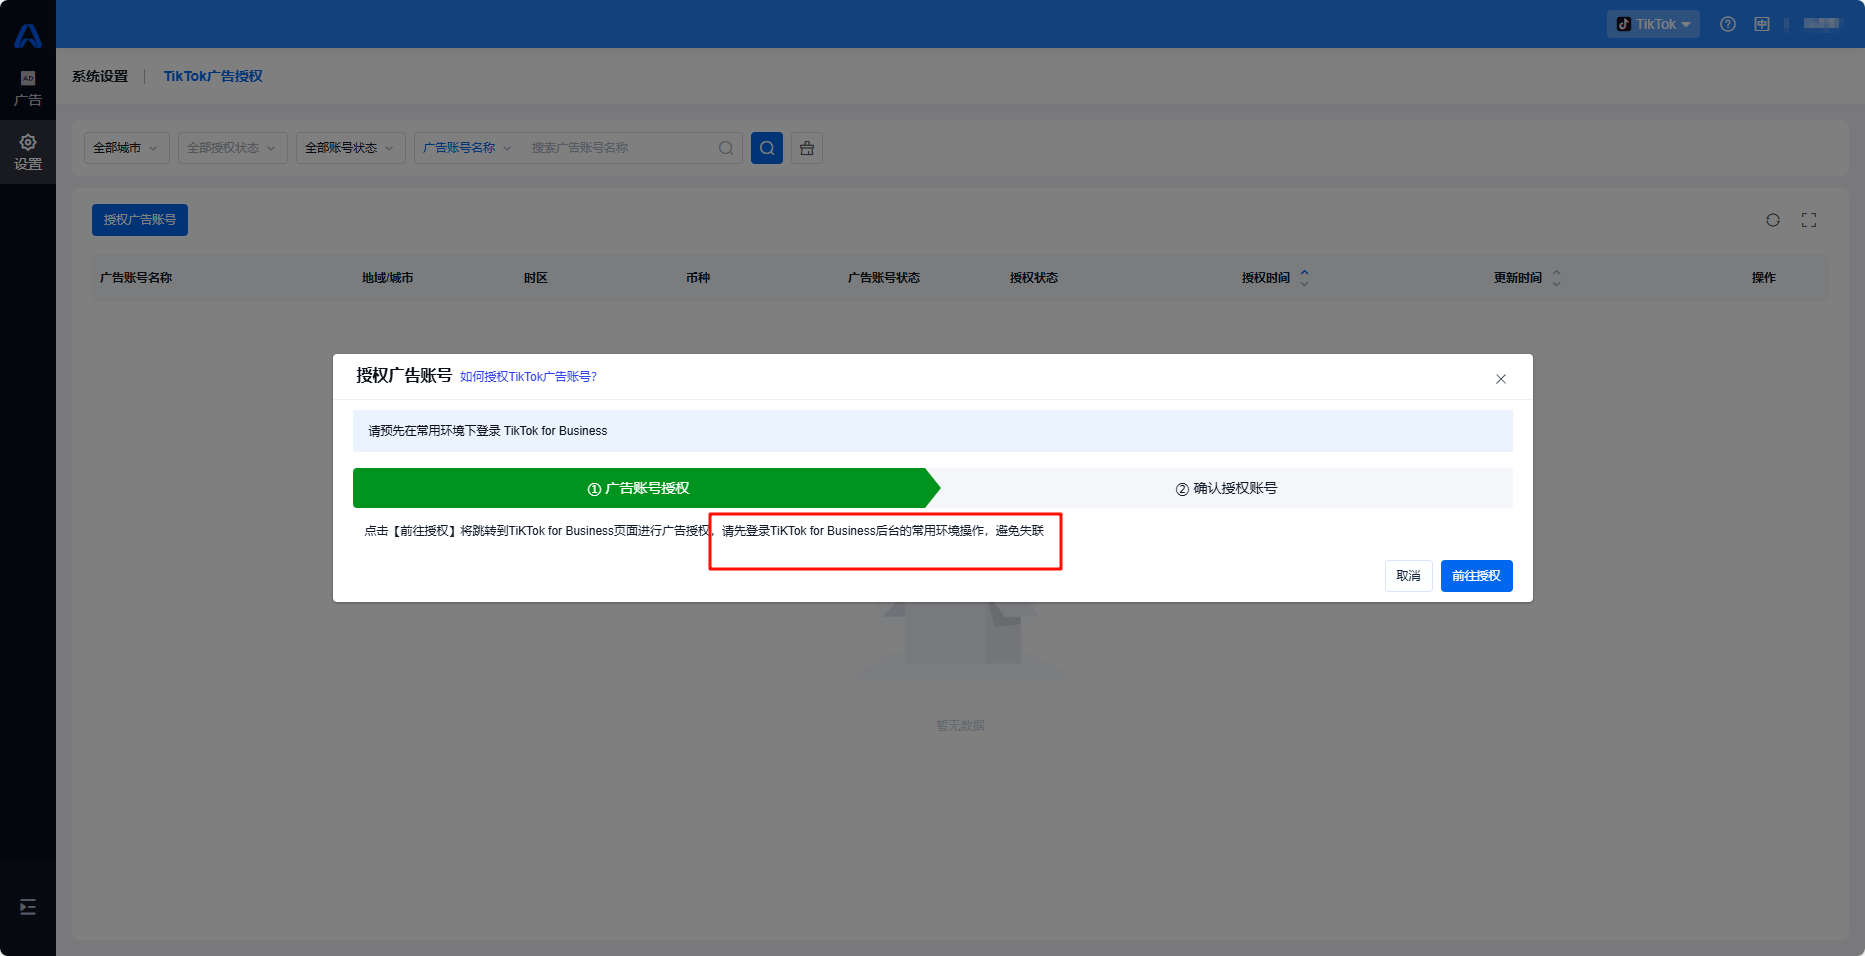The height and width of the screenshot is (956, 1865).
Task: Open the help question mark icon
Action: (1728, 24)
